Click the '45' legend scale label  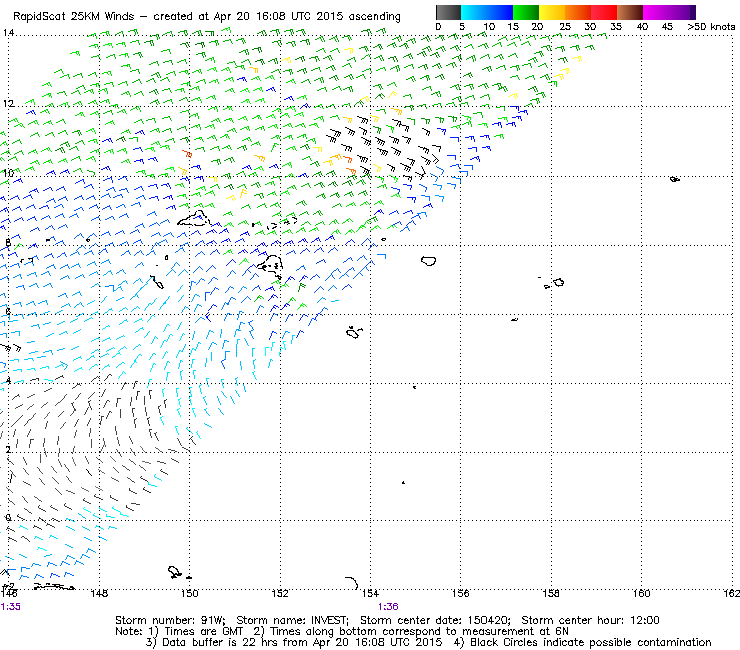667,27
